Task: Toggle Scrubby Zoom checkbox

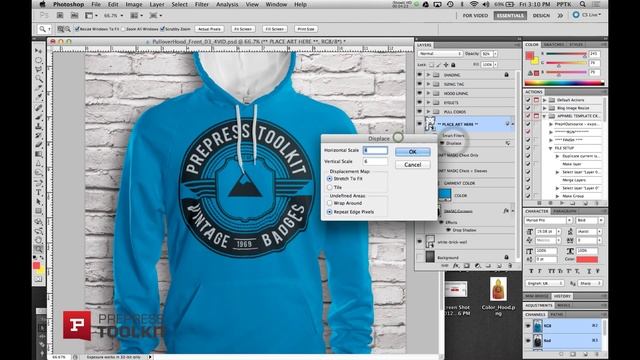Action: (x=162, y=29)
